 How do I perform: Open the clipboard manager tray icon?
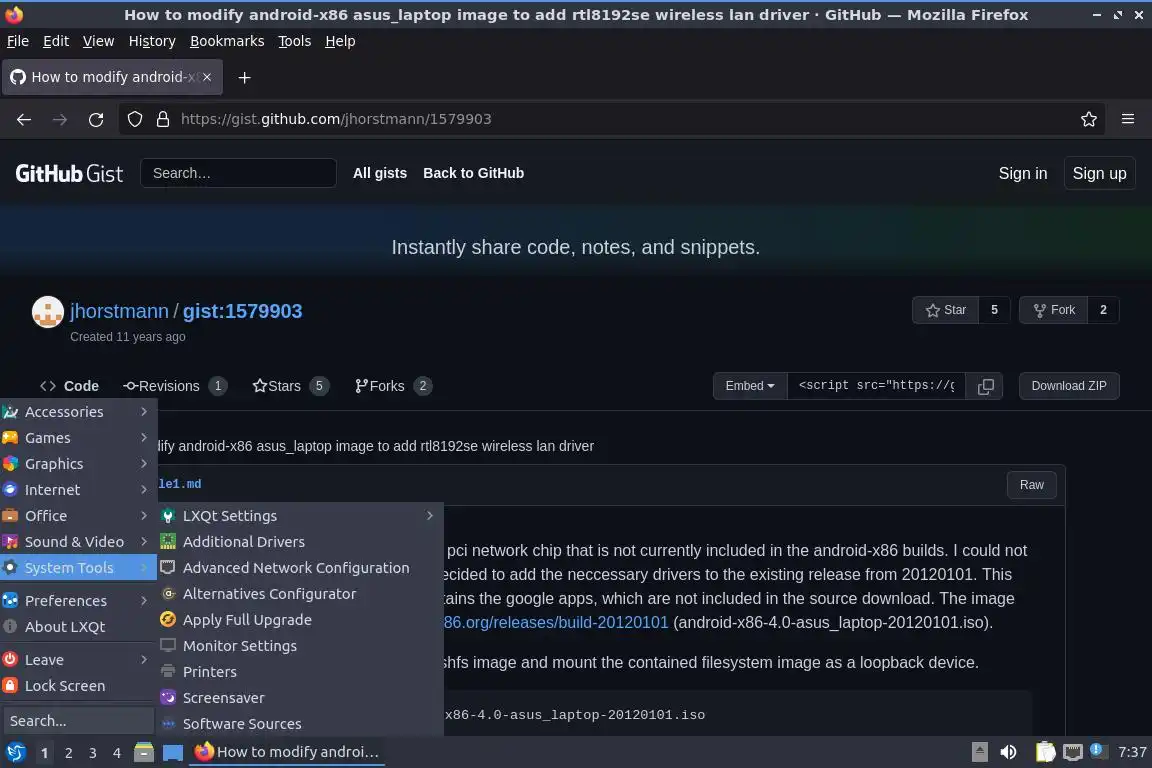[1045, 752]
